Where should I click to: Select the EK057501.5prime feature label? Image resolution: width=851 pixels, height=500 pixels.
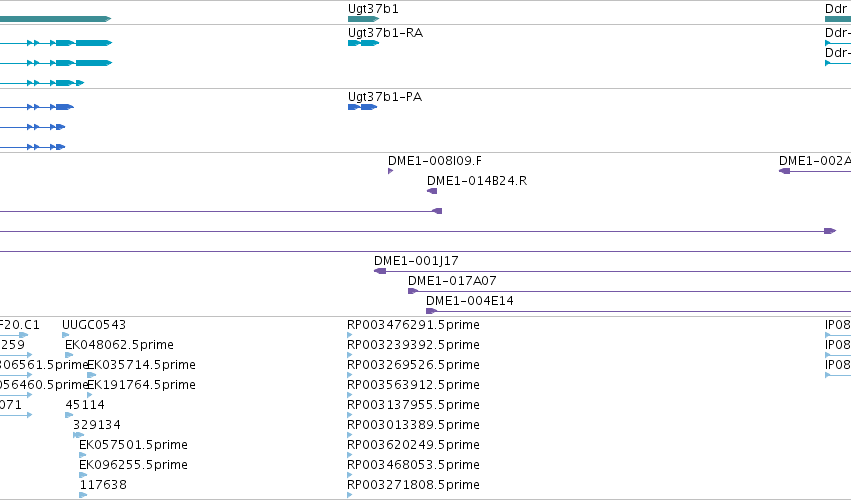click(x=134, y=445)
